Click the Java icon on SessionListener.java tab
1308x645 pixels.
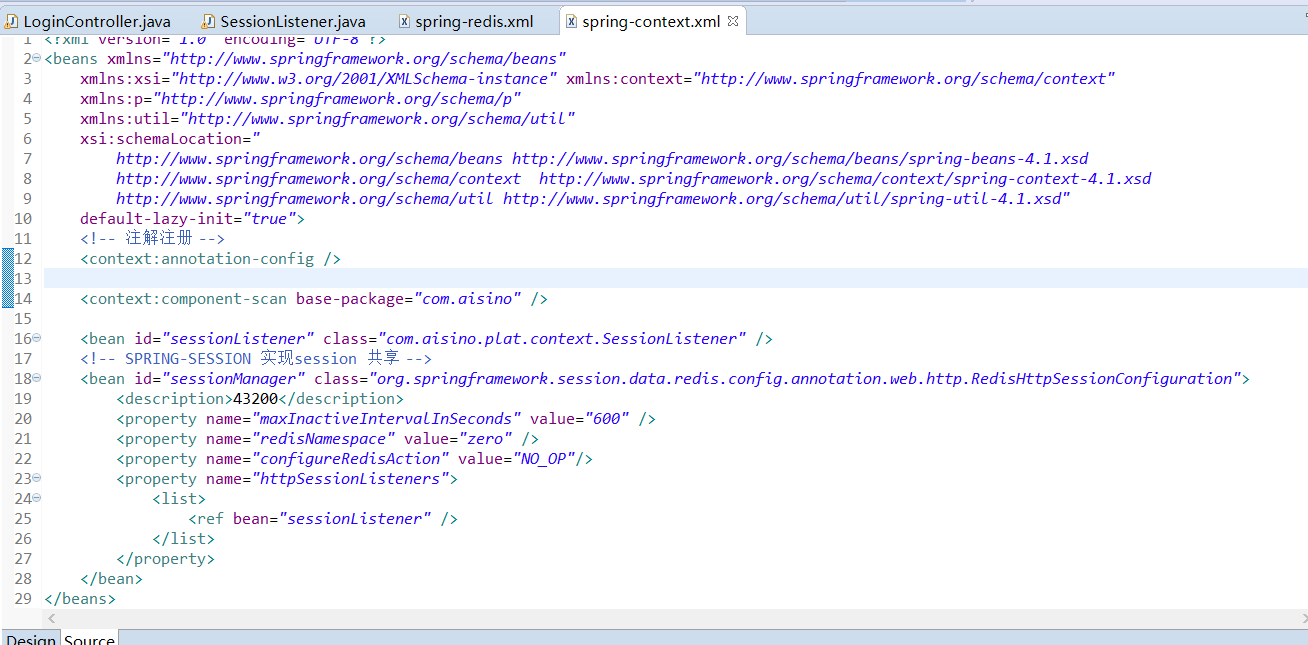207,19
